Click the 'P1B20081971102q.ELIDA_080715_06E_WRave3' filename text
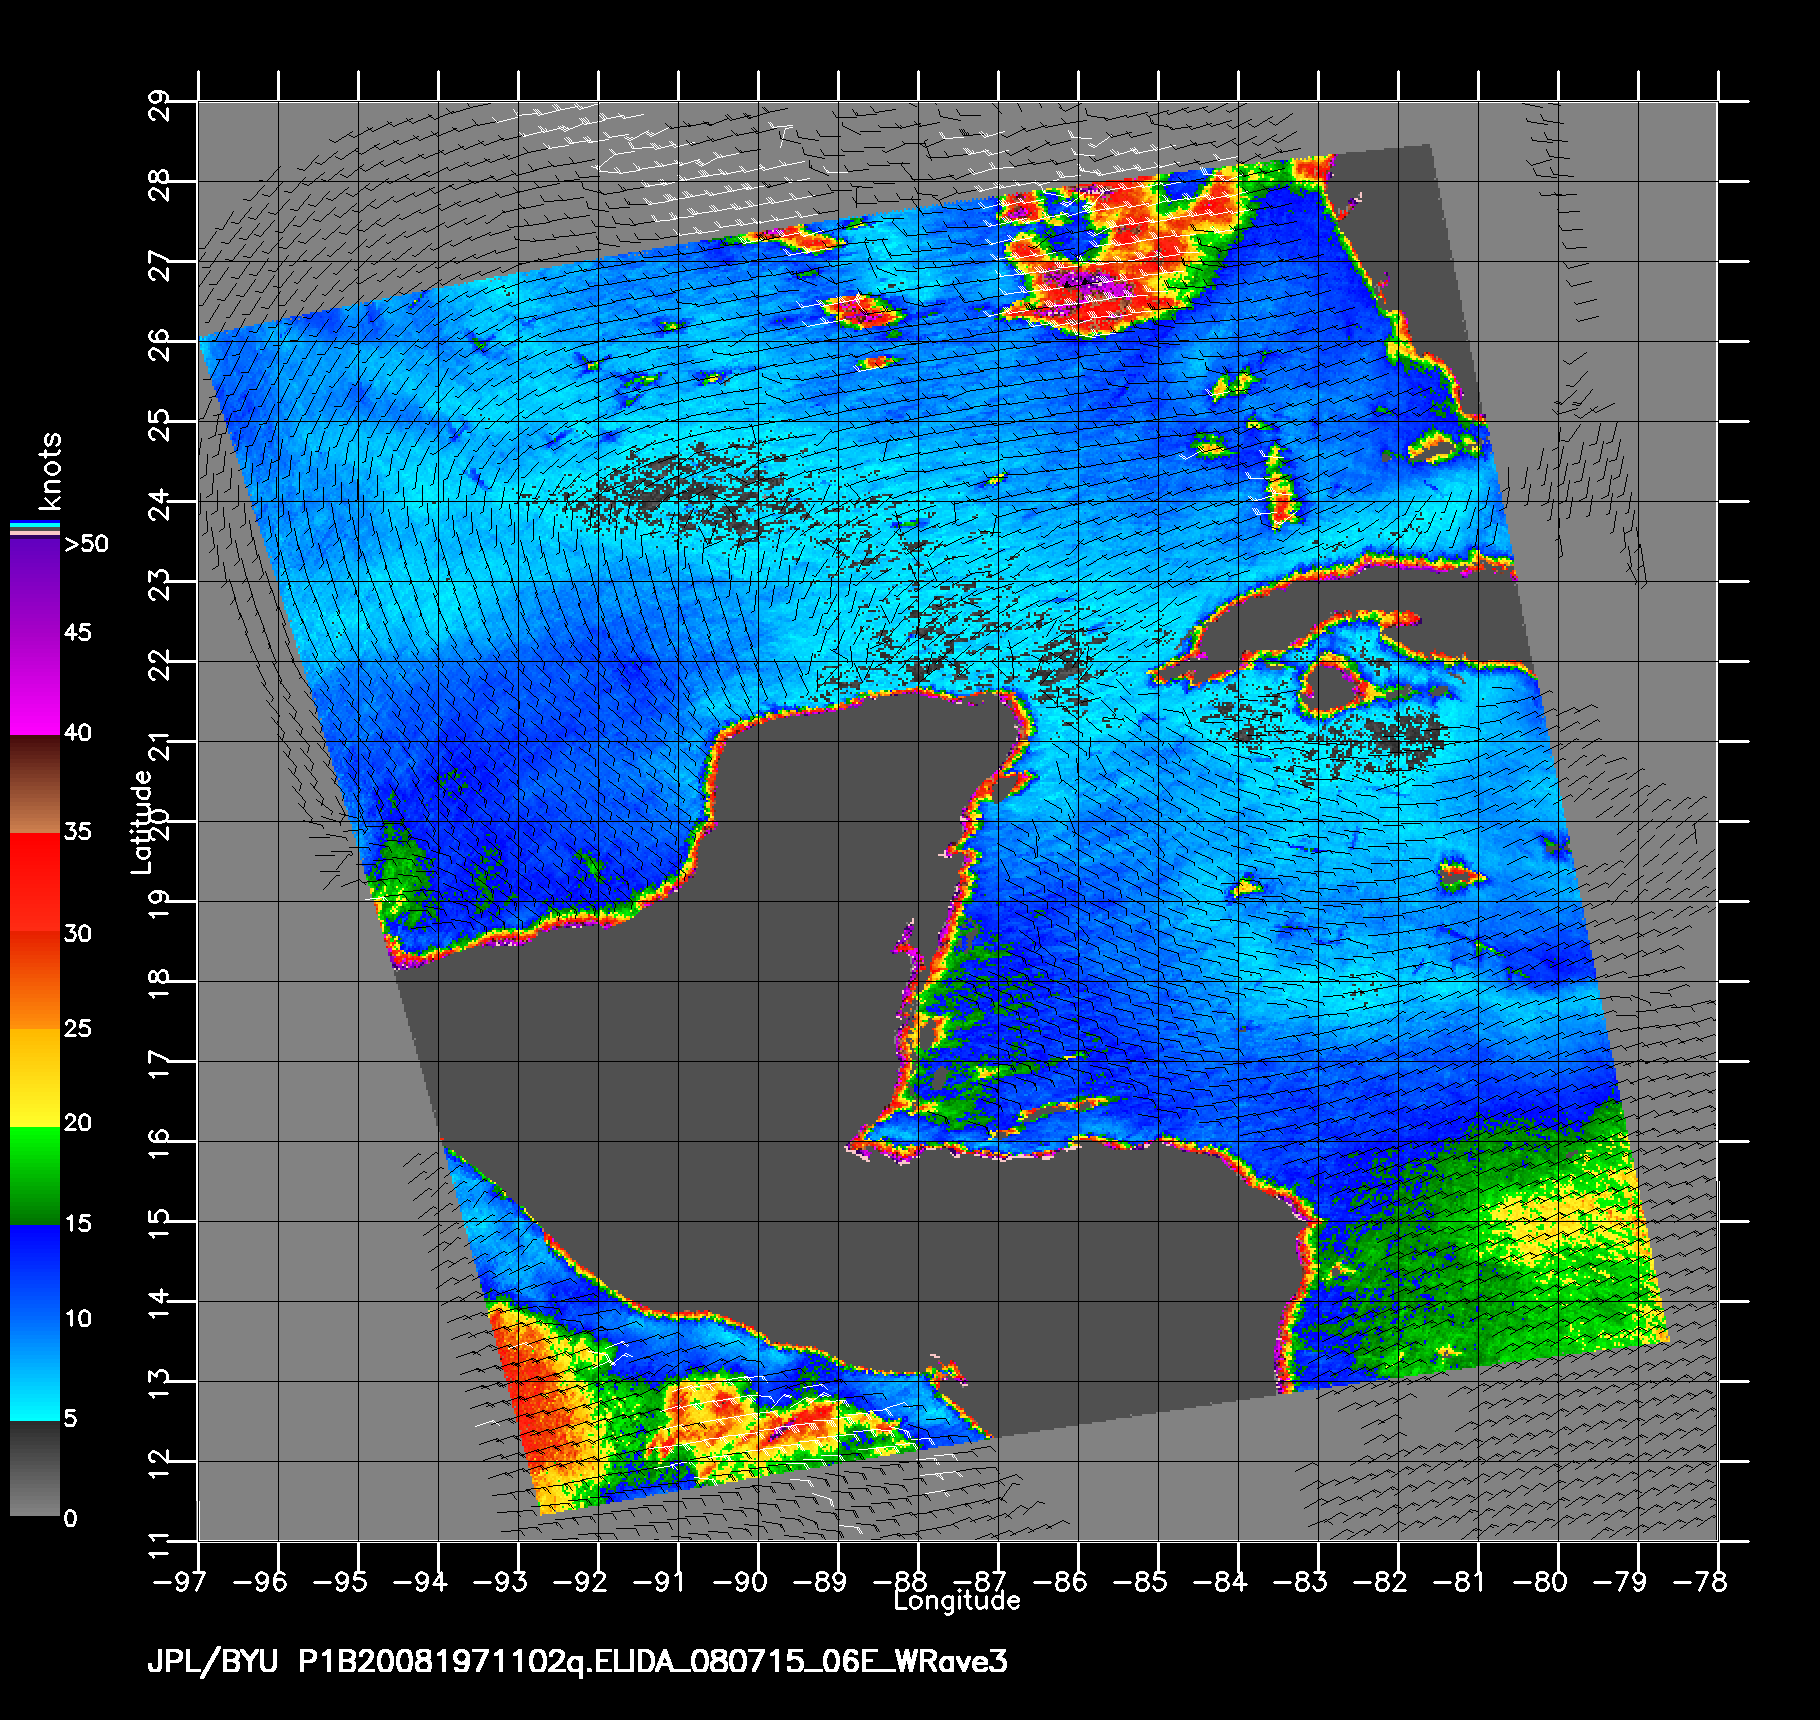 [653, 1662]
